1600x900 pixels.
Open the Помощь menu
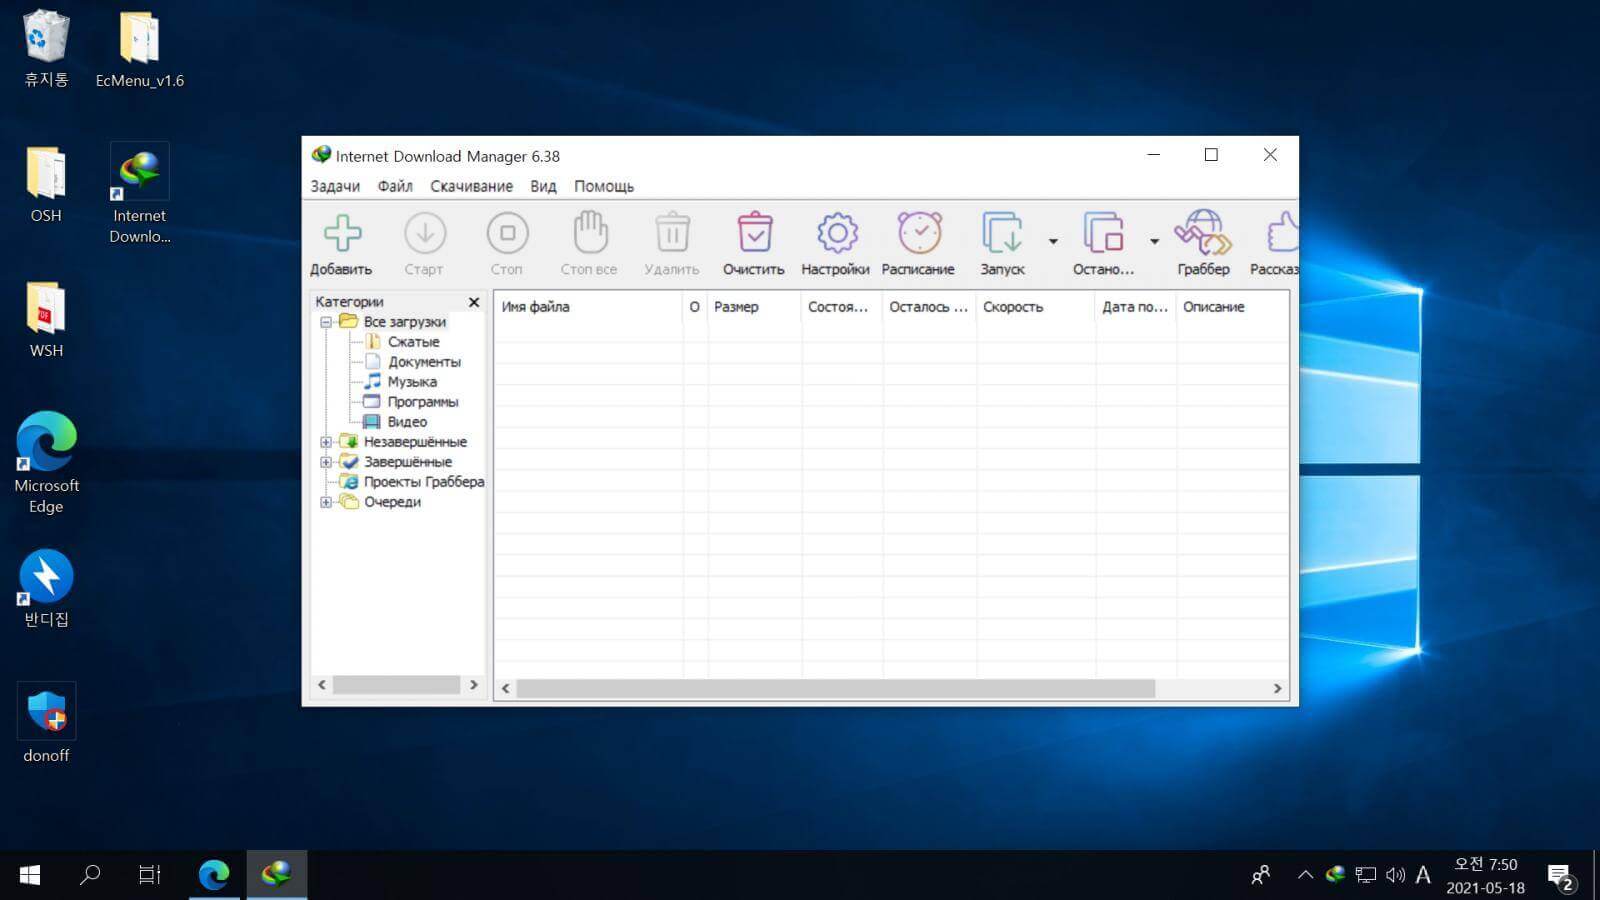click(x=604, y=186)
